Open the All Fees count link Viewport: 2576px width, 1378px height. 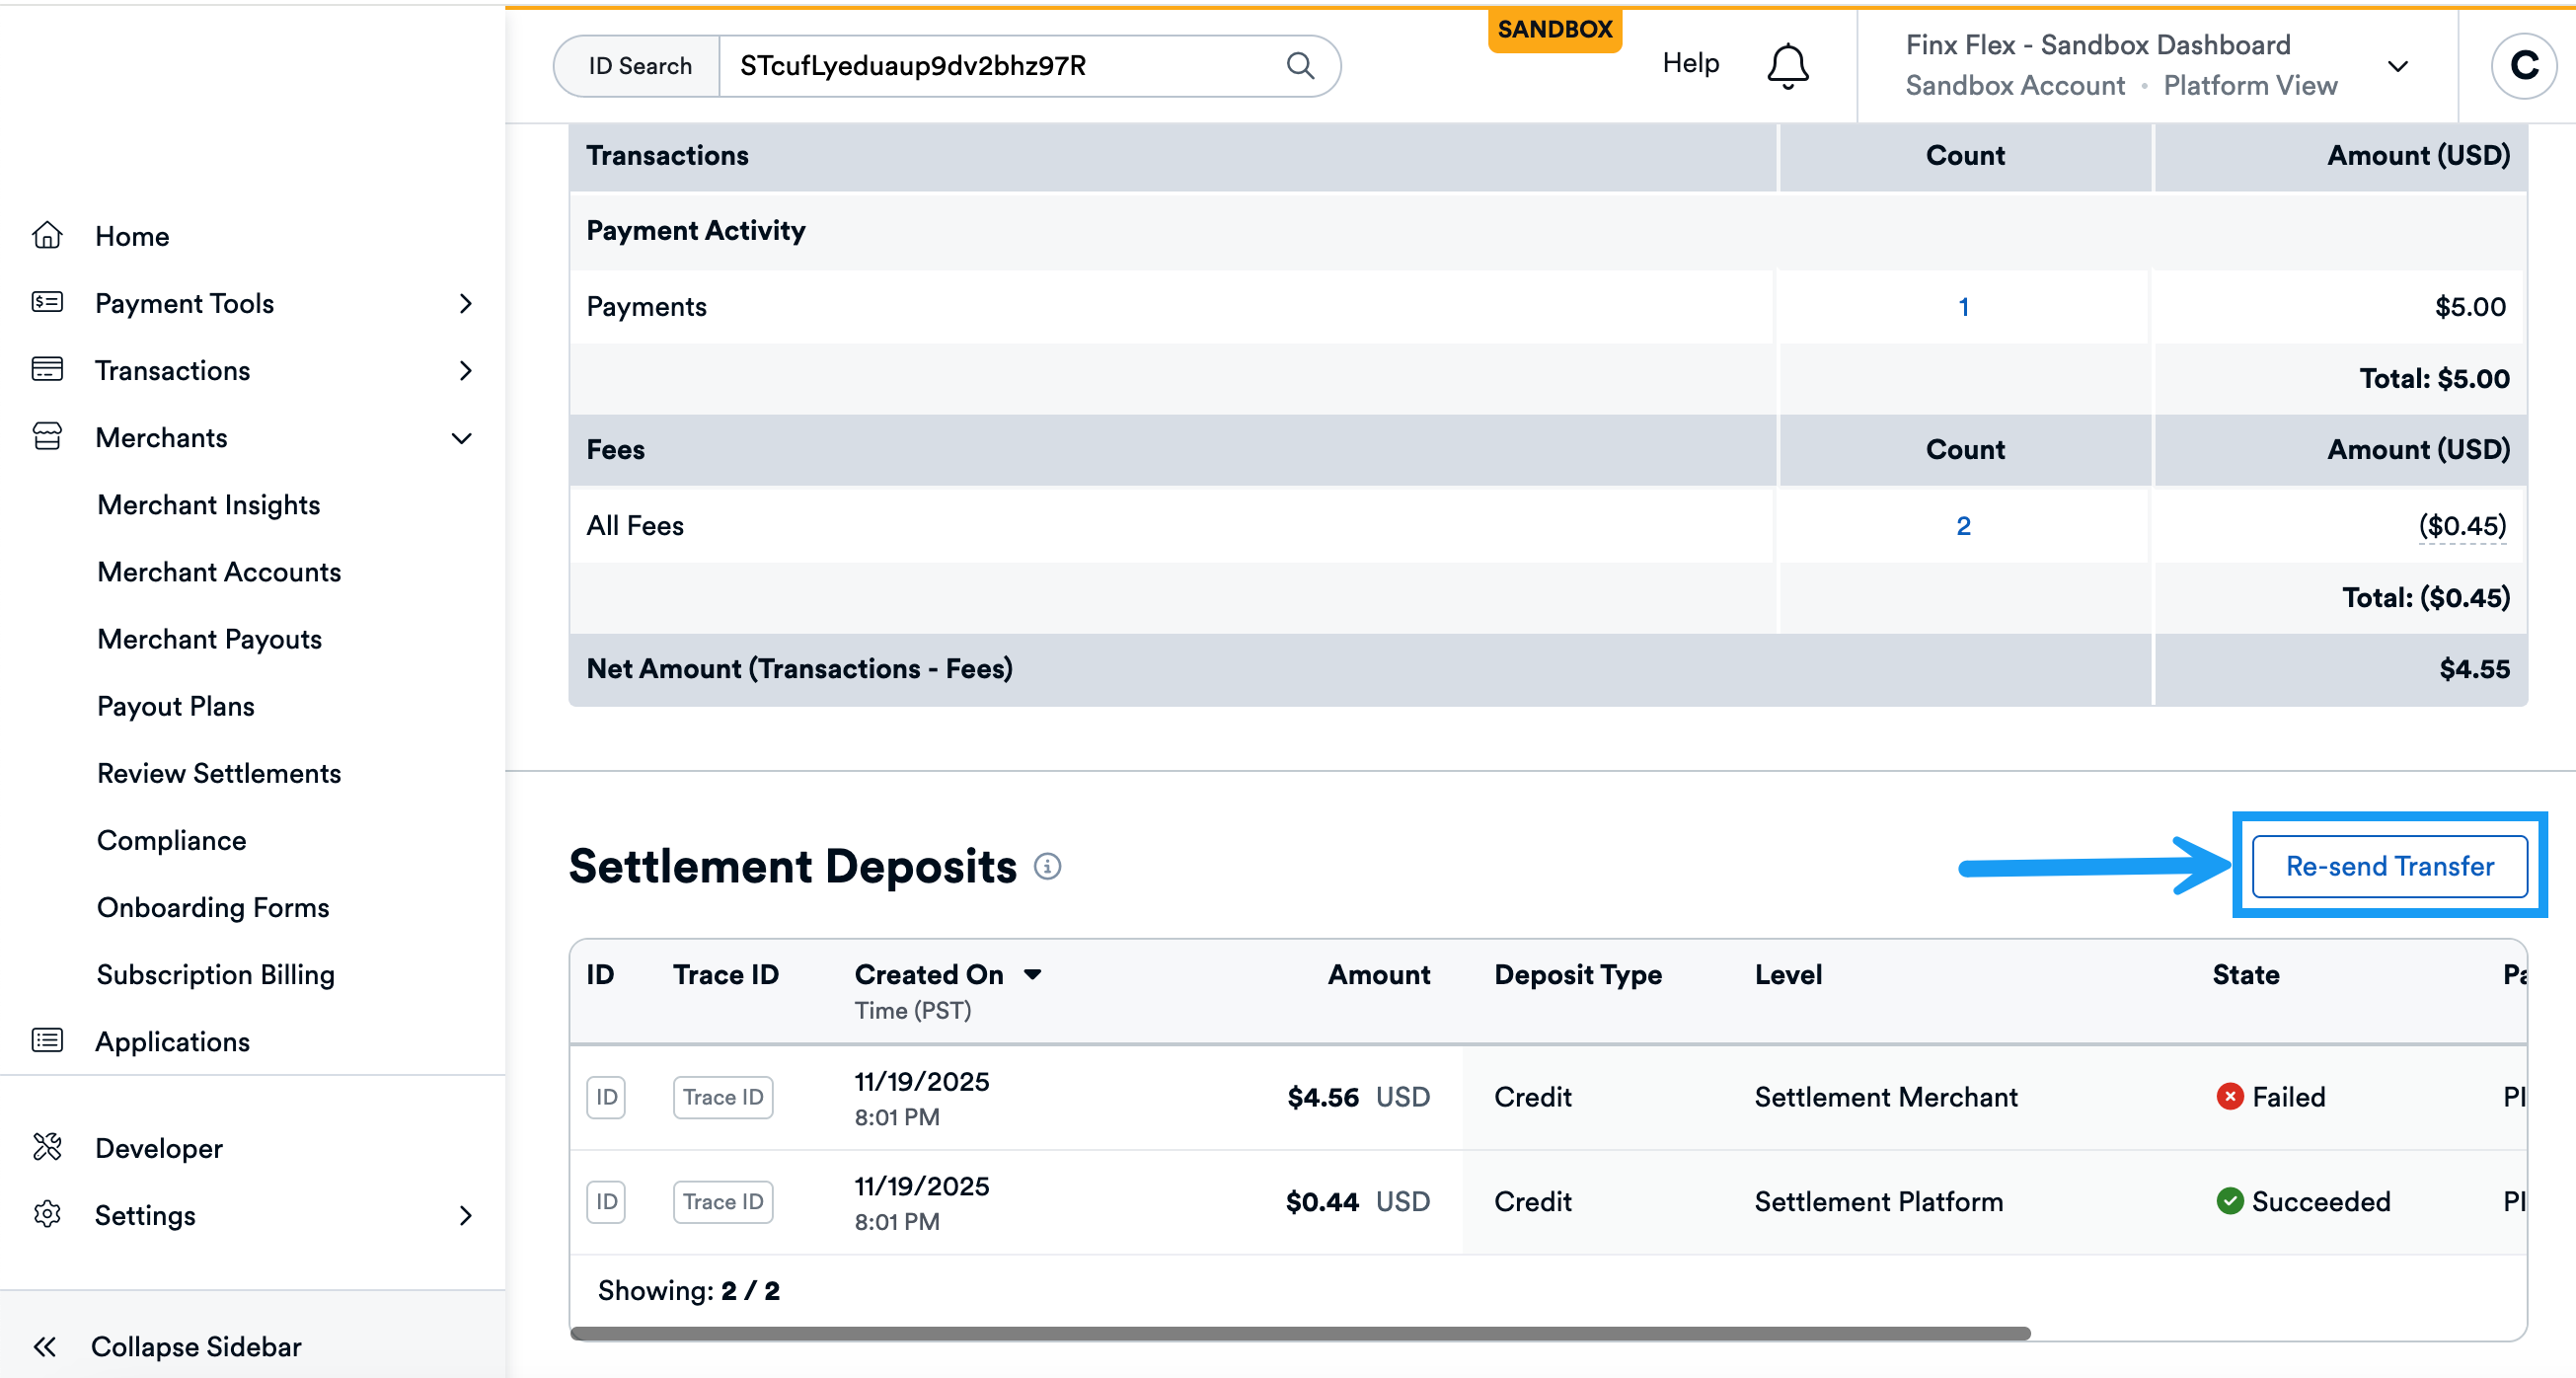(x=1963, y=525)
